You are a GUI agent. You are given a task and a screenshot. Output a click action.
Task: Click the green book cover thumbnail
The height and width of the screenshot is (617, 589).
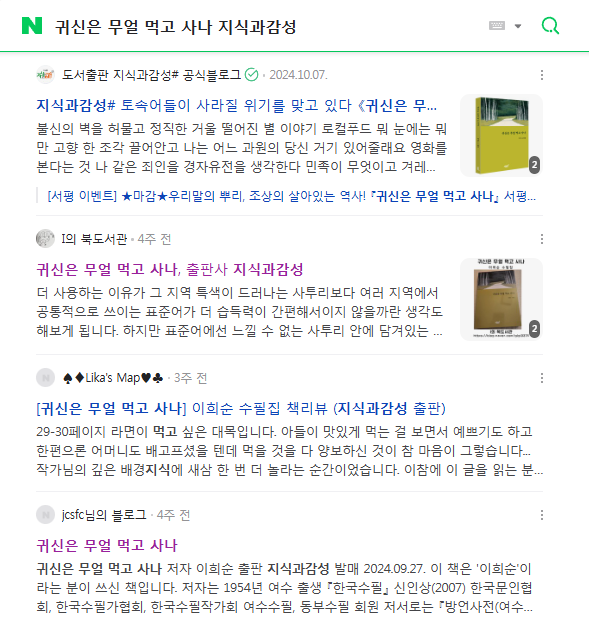click(501, 135)
